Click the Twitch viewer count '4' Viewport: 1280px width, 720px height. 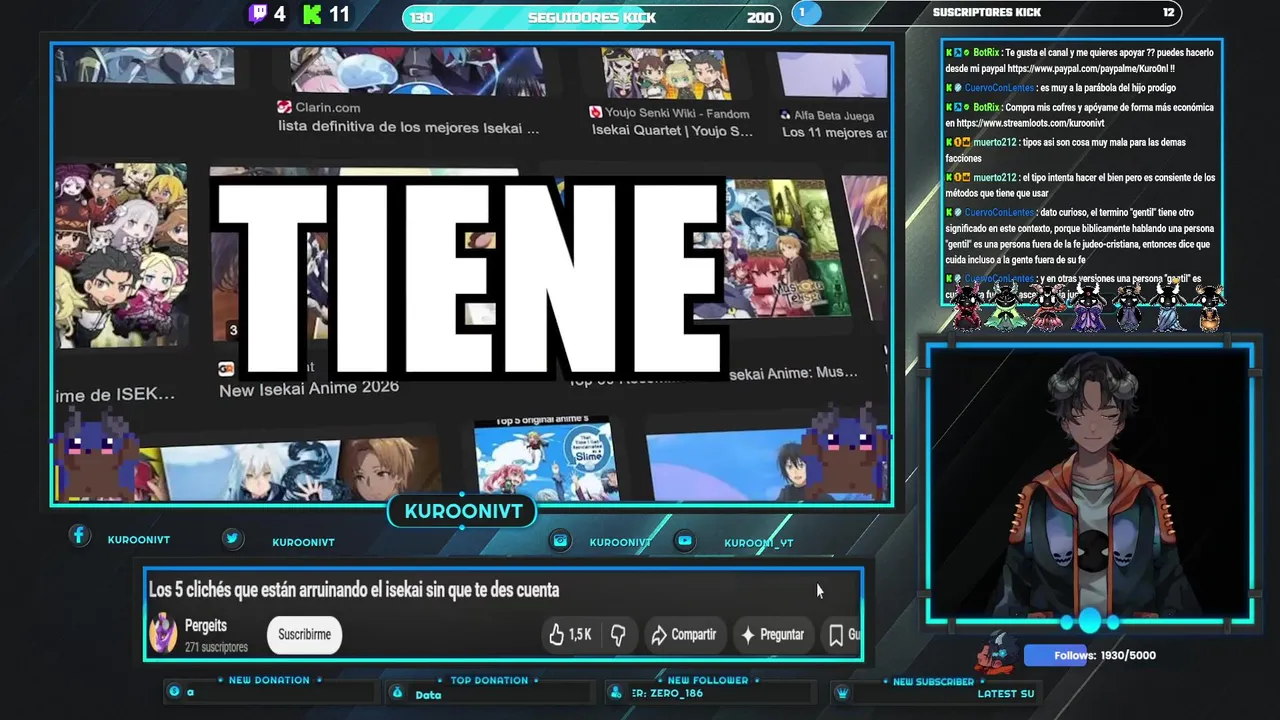coord(279,14)
